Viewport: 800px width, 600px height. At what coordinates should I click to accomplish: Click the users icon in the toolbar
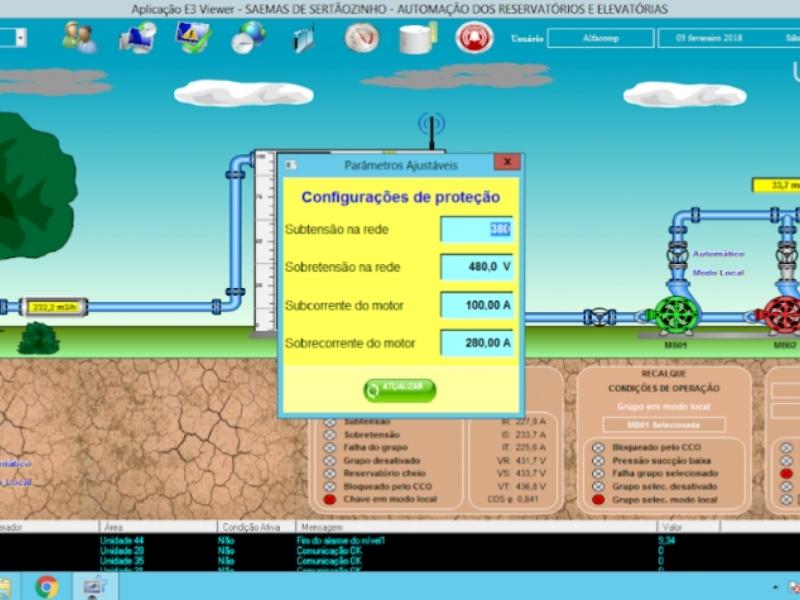[79, 37]
